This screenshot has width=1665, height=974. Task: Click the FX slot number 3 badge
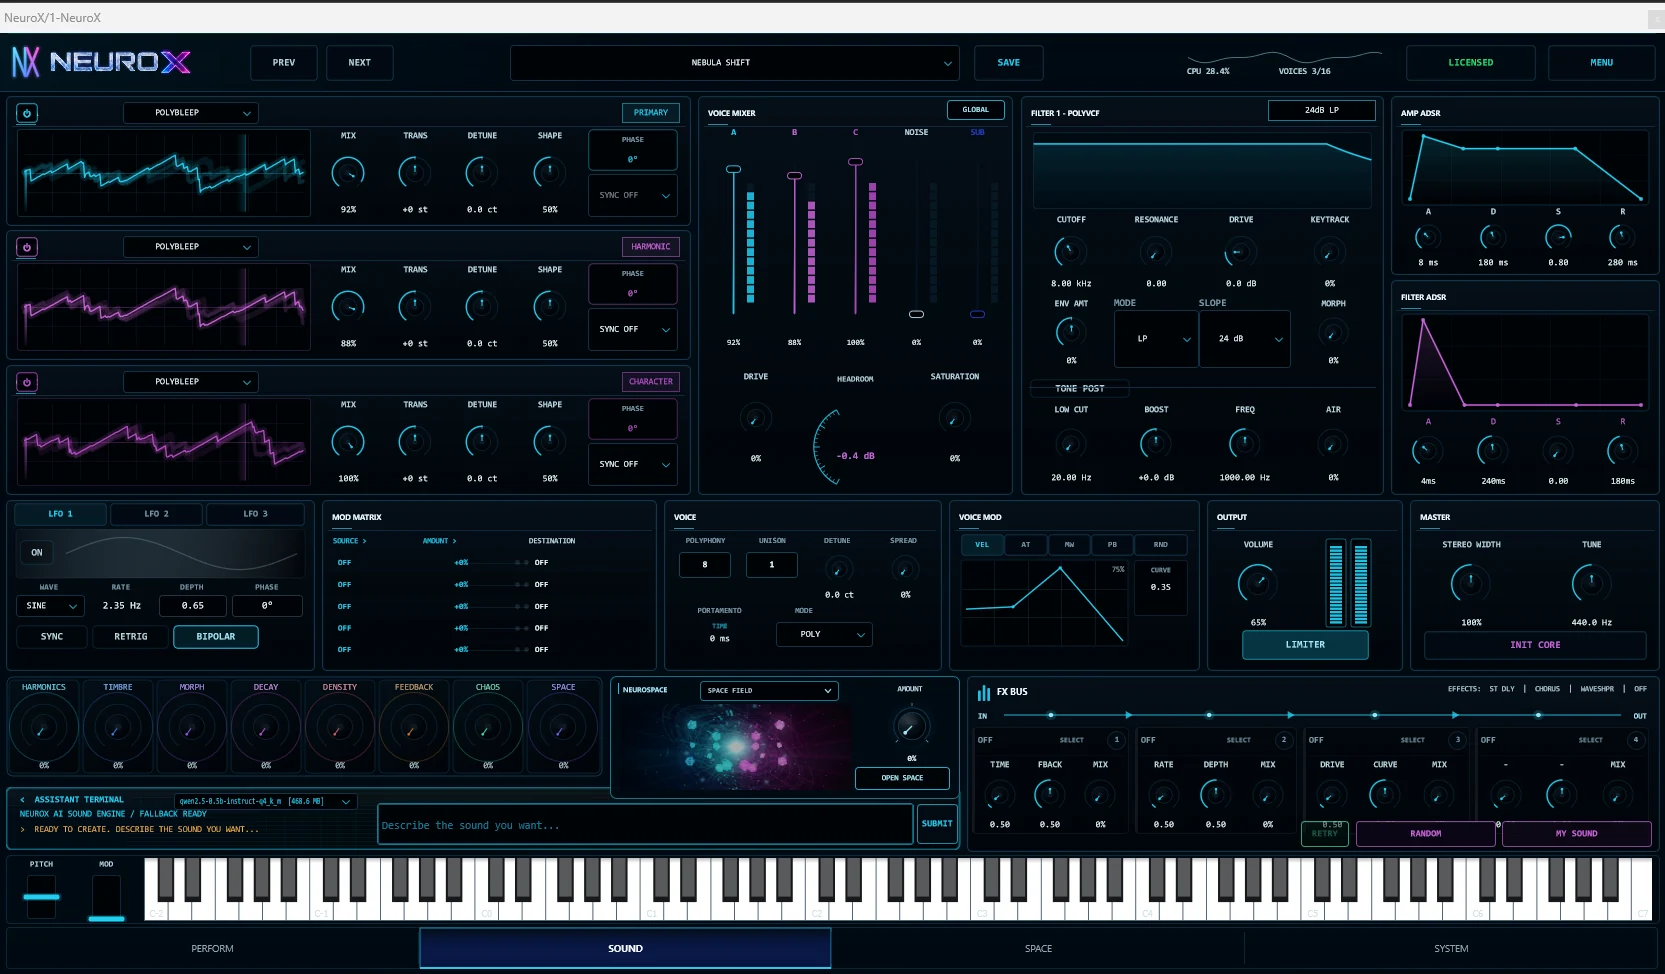coord(1458,740)
